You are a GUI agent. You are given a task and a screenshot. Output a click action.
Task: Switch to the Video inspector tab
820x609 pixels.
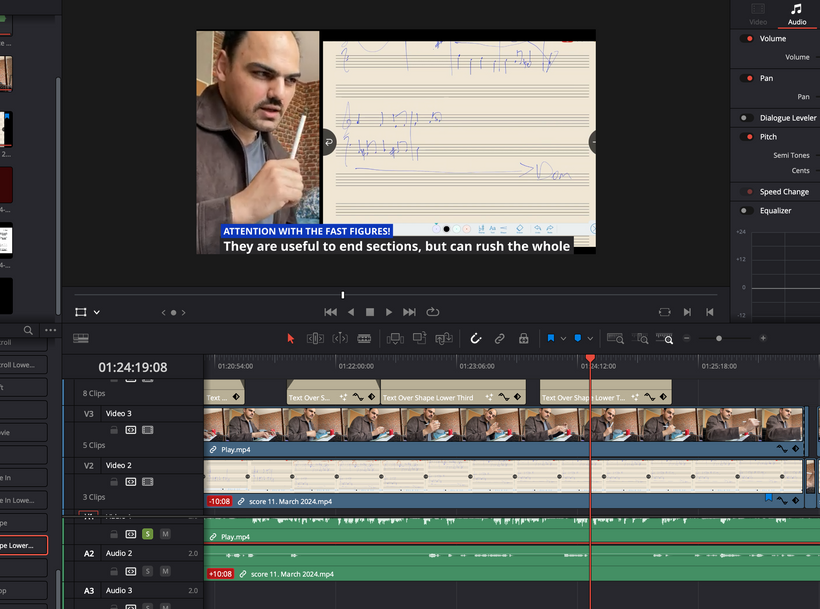[758, 14]
